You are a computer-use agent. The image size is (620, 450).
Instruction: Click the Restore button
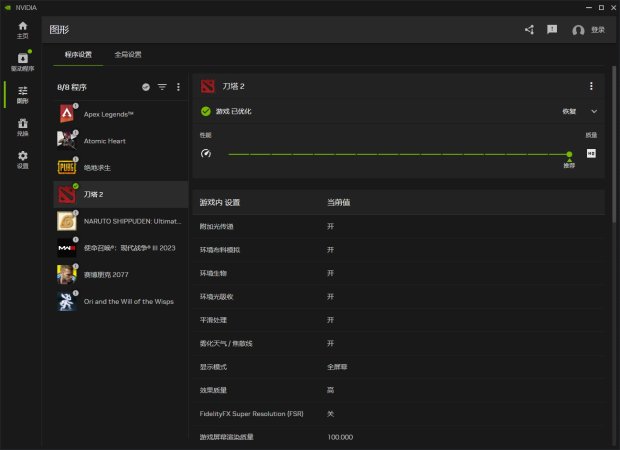(x=569, y=112)
